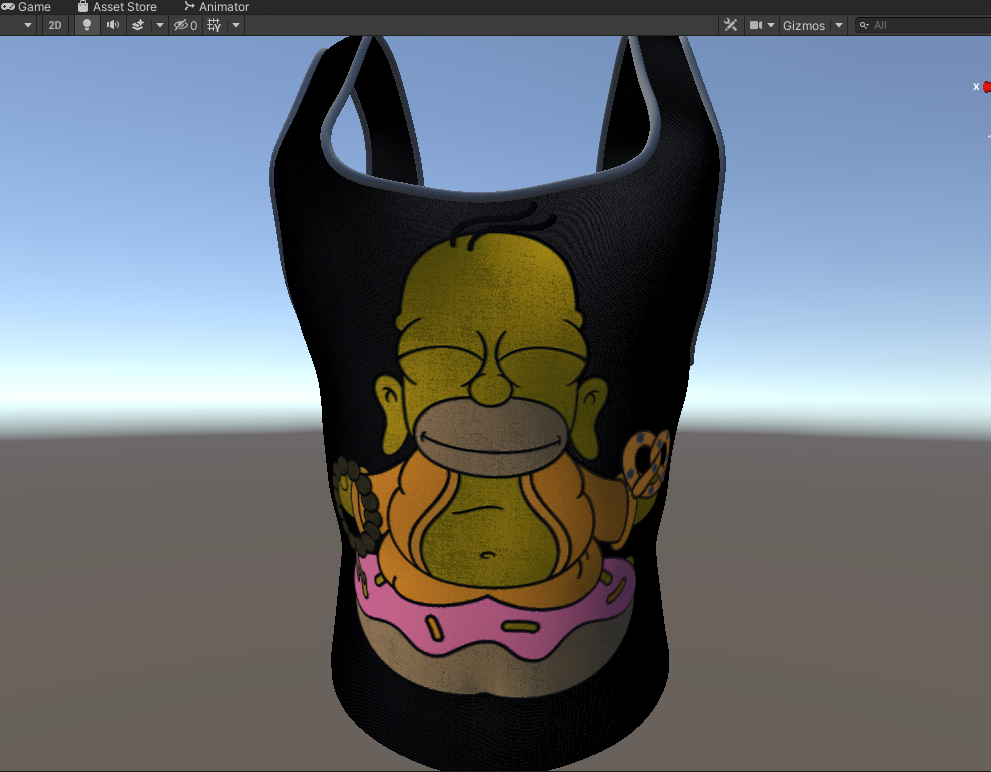Open grid options dropdown arrow

pos(236,25)
